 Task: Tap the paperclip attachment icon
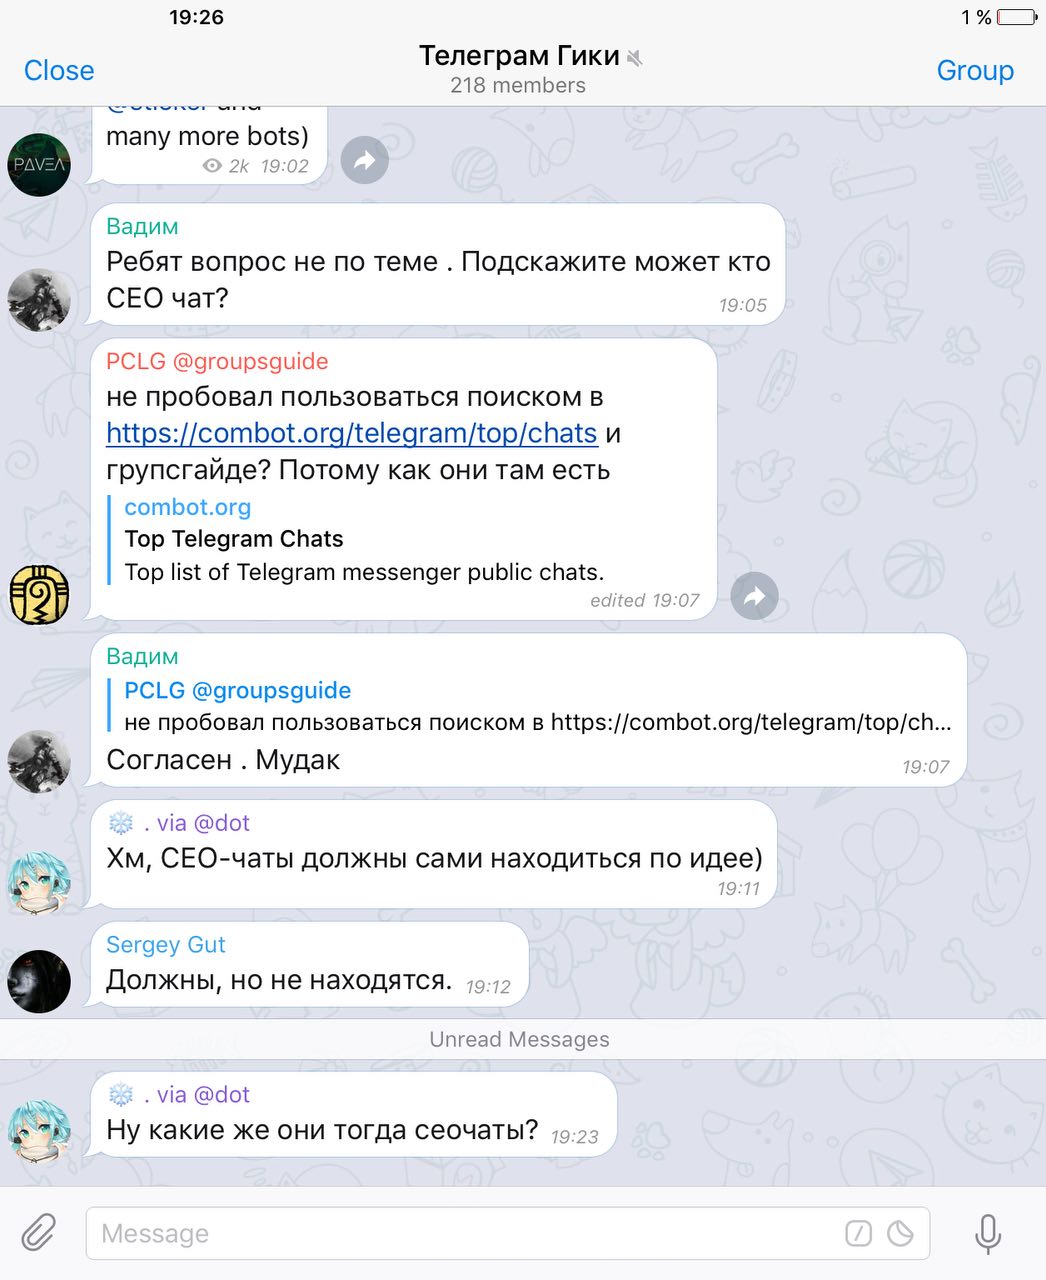point(39,1232)
